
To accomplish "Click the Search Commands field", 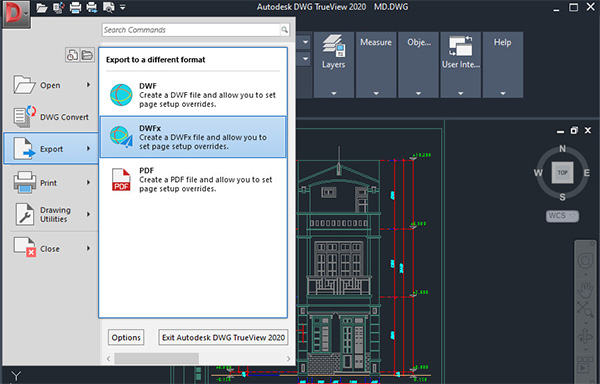I will coord(191,30).
